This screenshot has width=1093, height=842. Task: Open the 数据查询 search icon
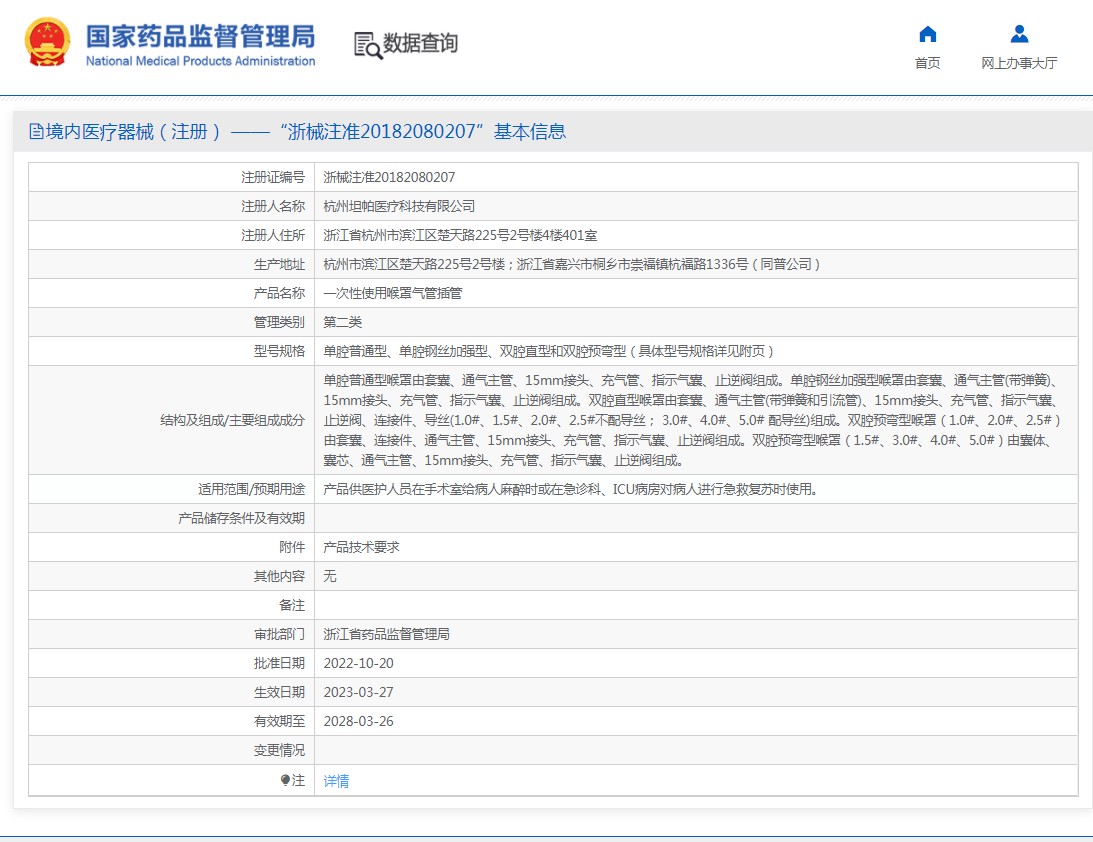[367, 45]
